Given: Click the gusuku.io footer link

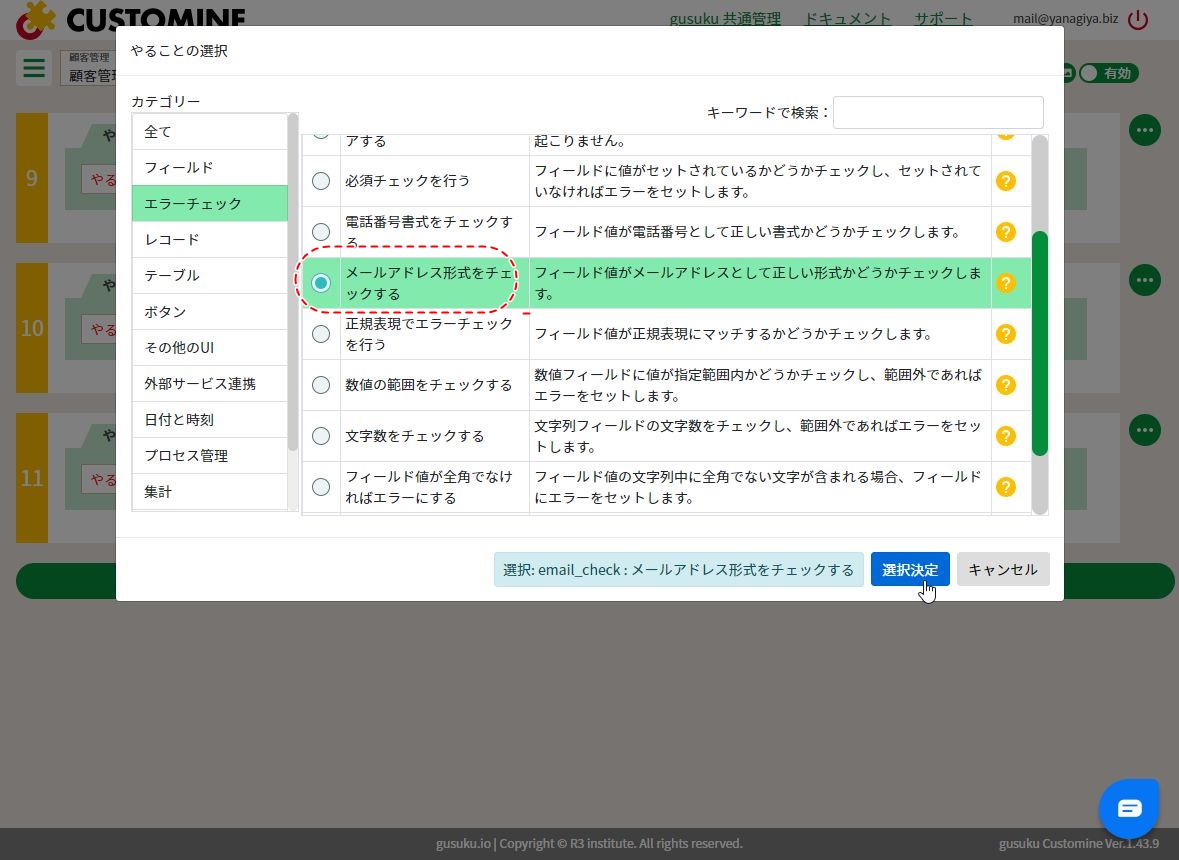Looking at the screenshot, I should pos(462,843).
